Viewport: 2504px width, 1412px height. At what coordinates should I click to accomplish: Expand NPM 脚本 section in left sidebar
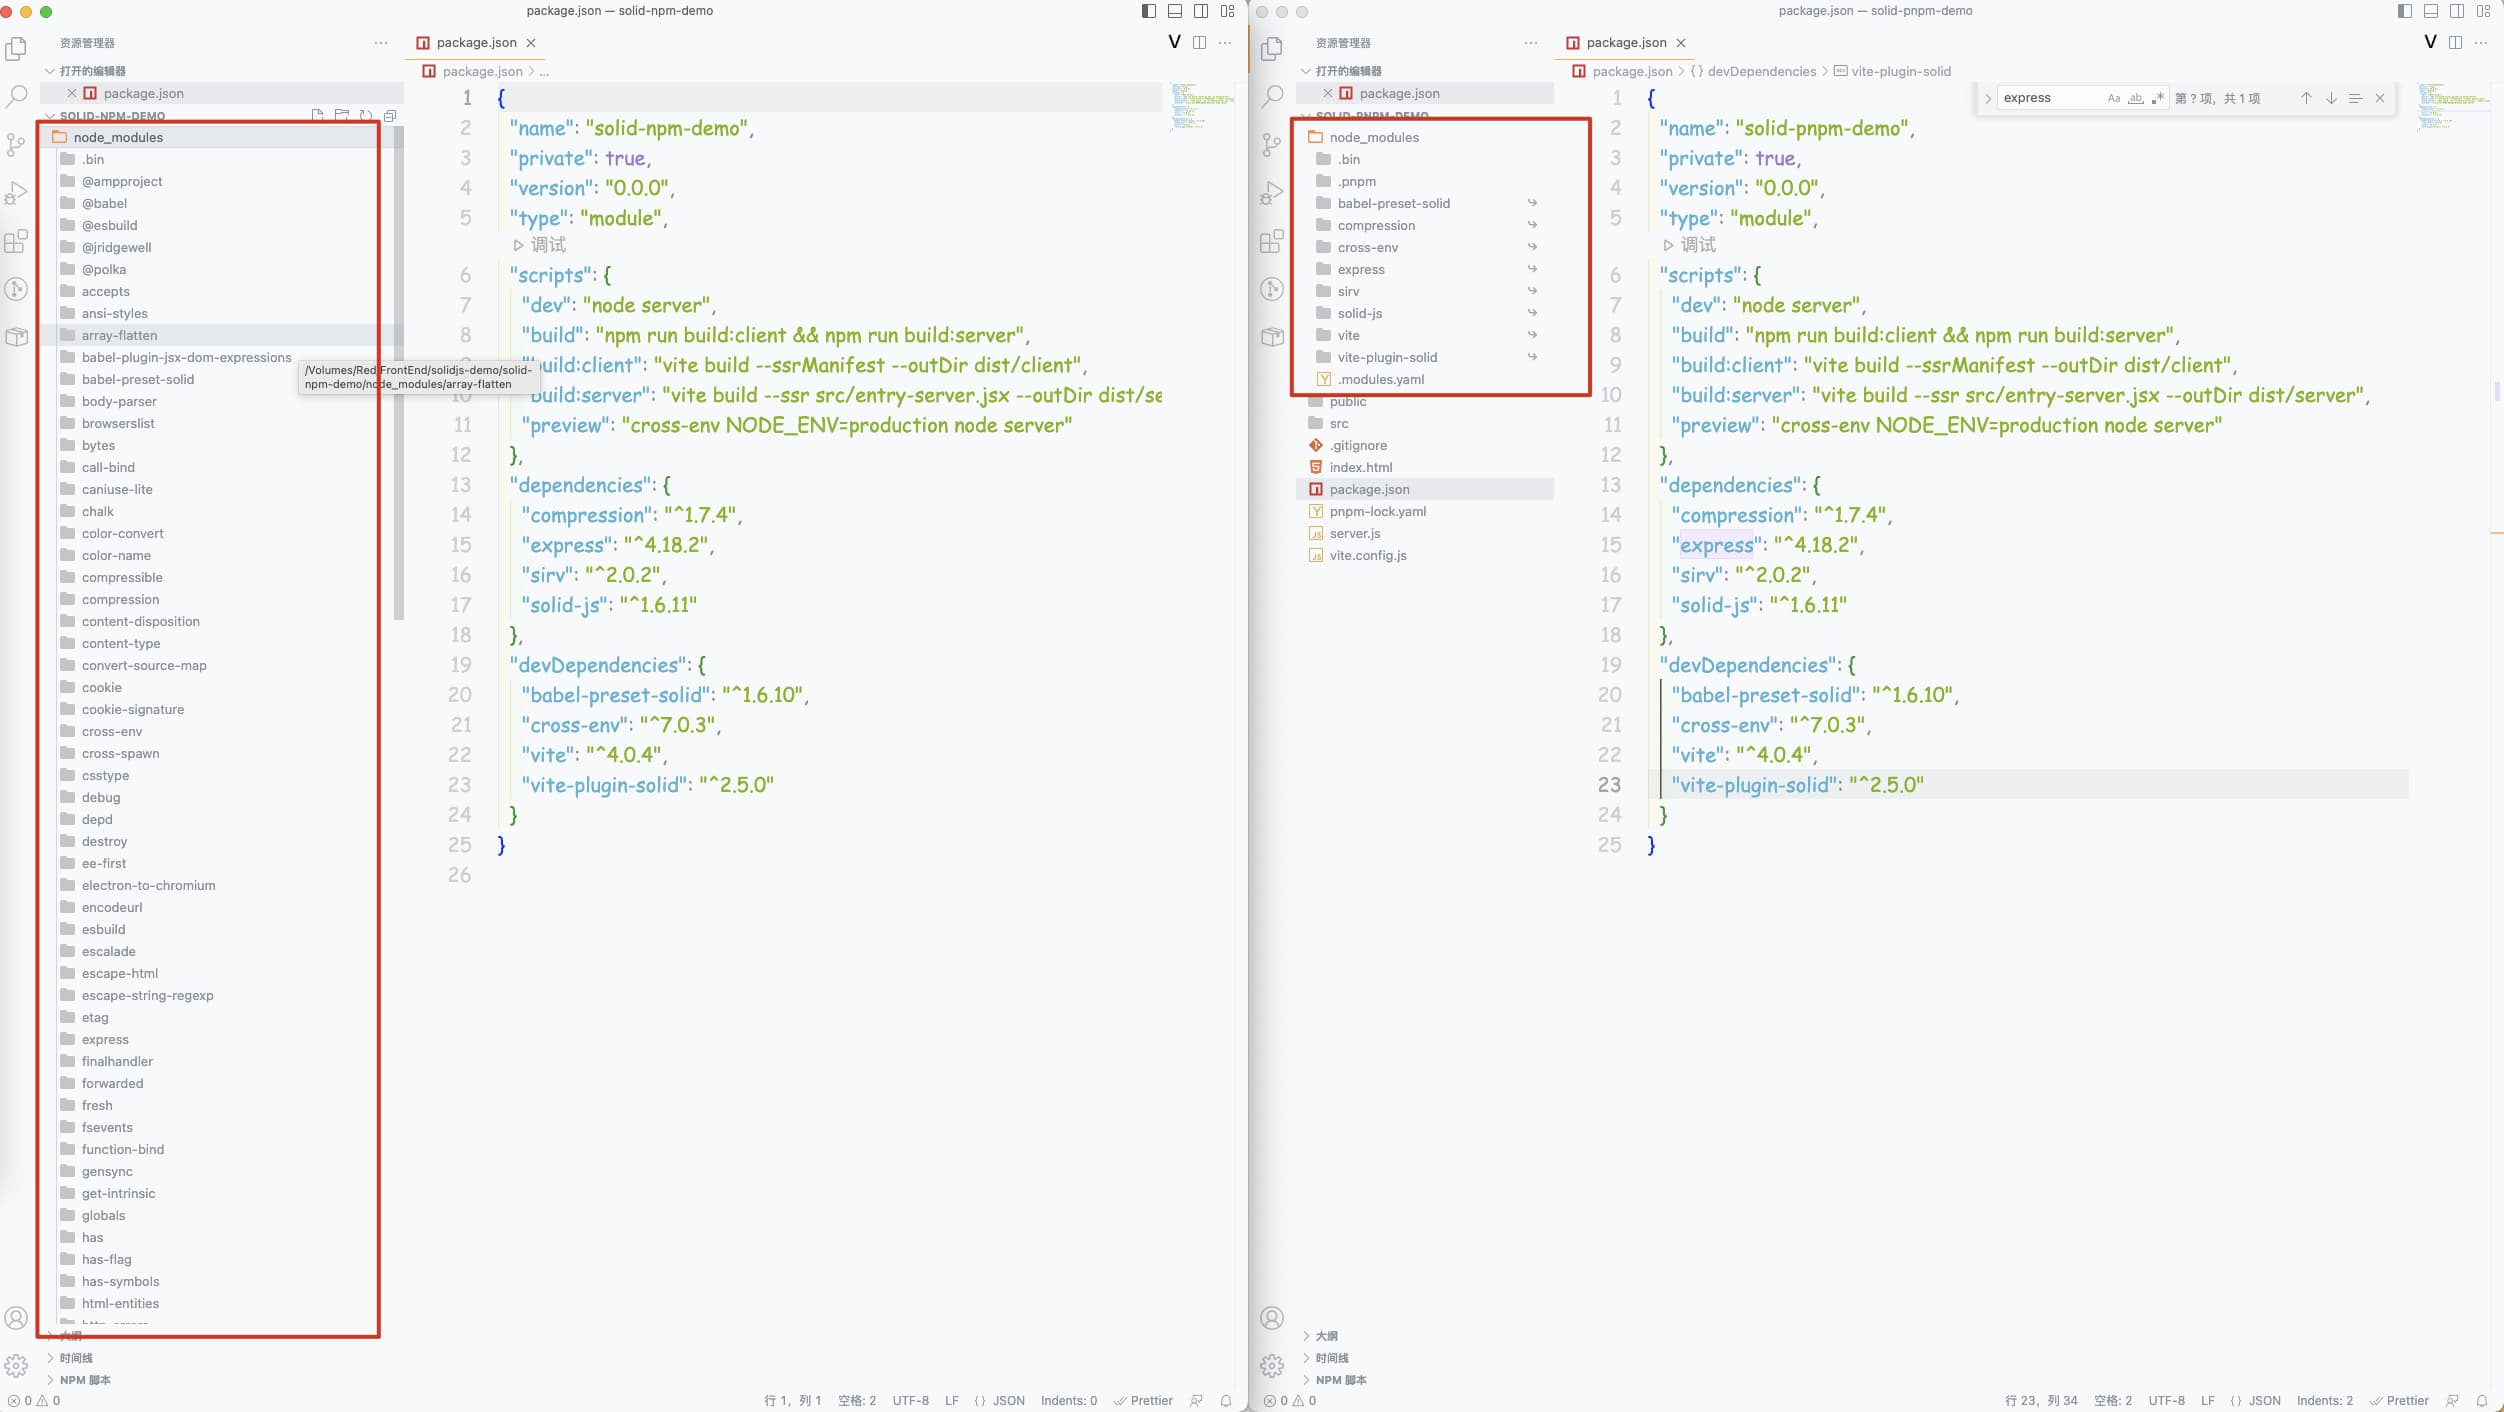(85, 1380)
